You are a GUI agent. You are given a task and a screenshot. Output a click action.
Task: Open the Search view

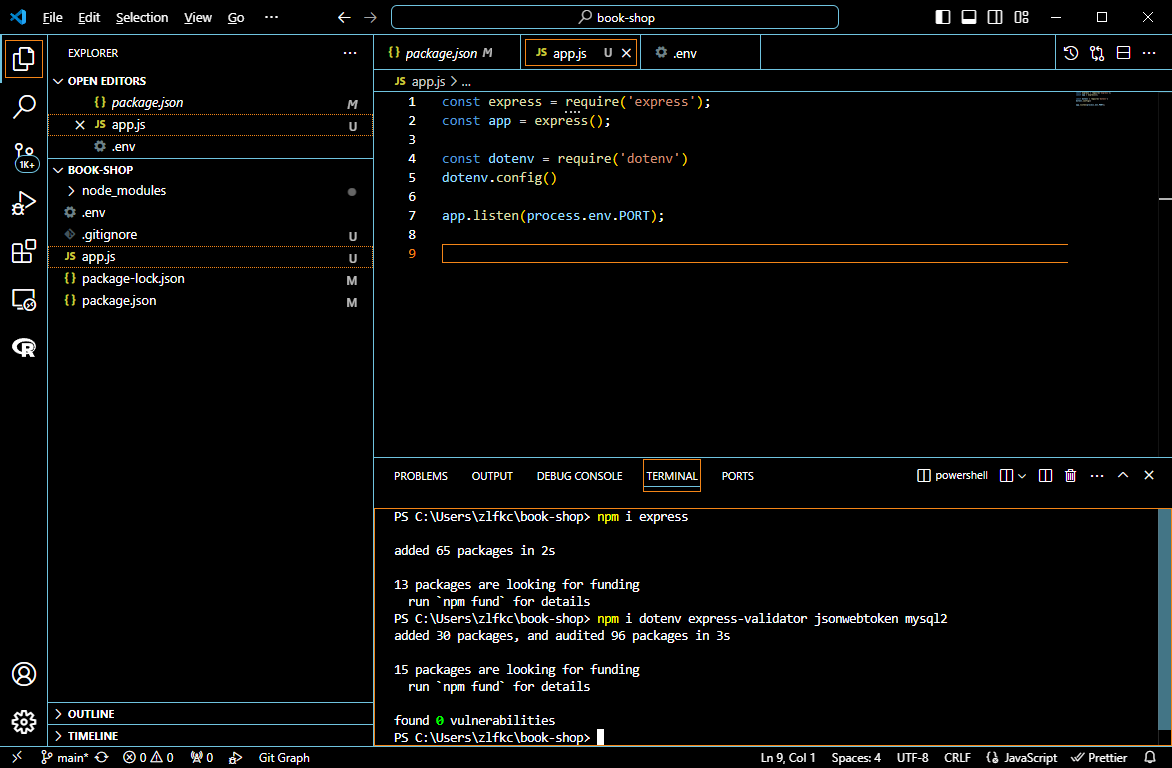[24, 107]
